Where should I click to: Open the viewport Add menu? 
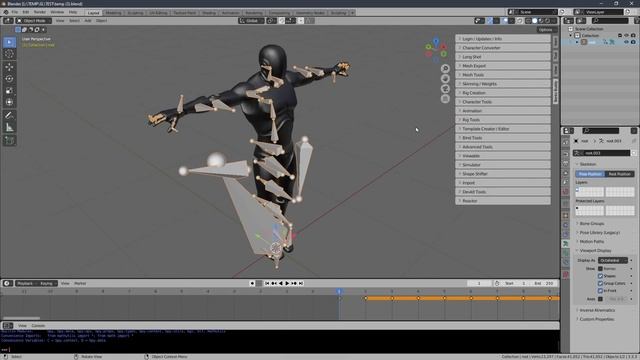(x=88, y=20)
